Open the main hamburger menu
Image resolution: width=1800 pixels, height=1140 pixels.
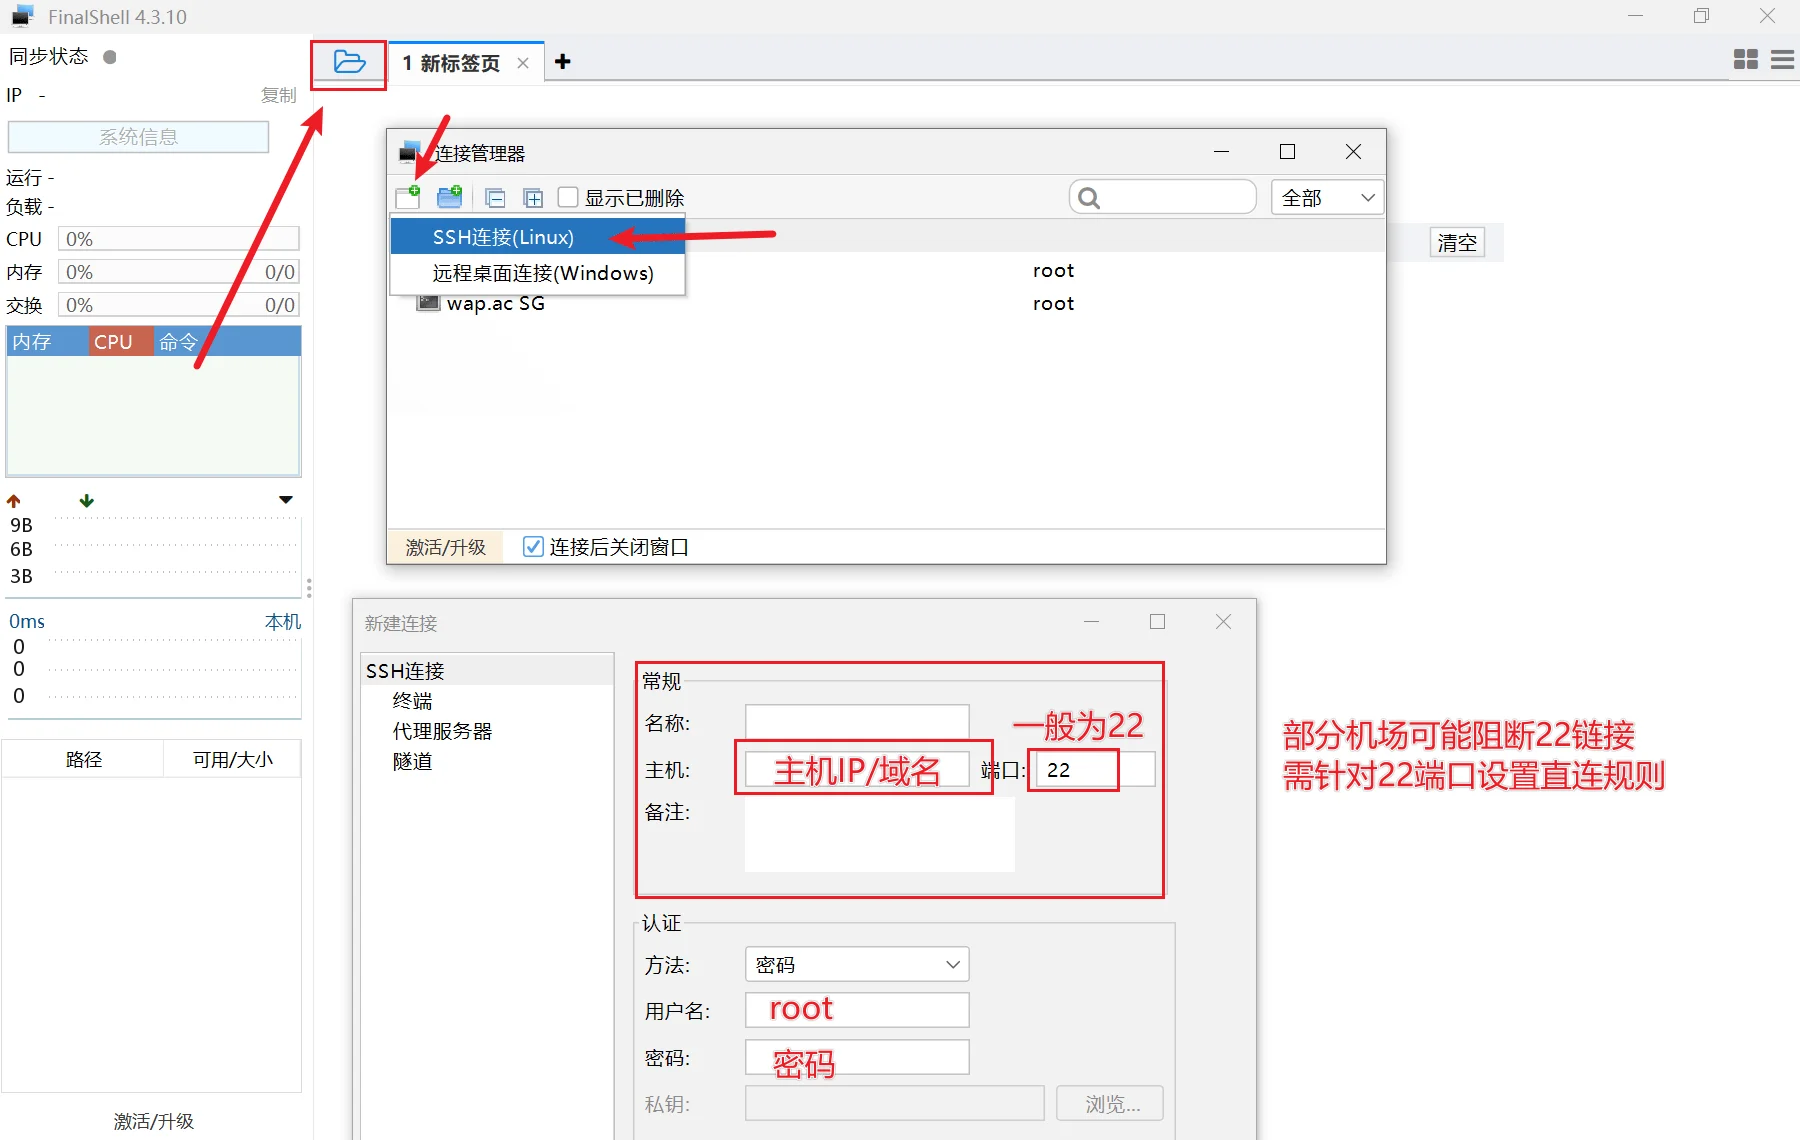click(1782, 60)
